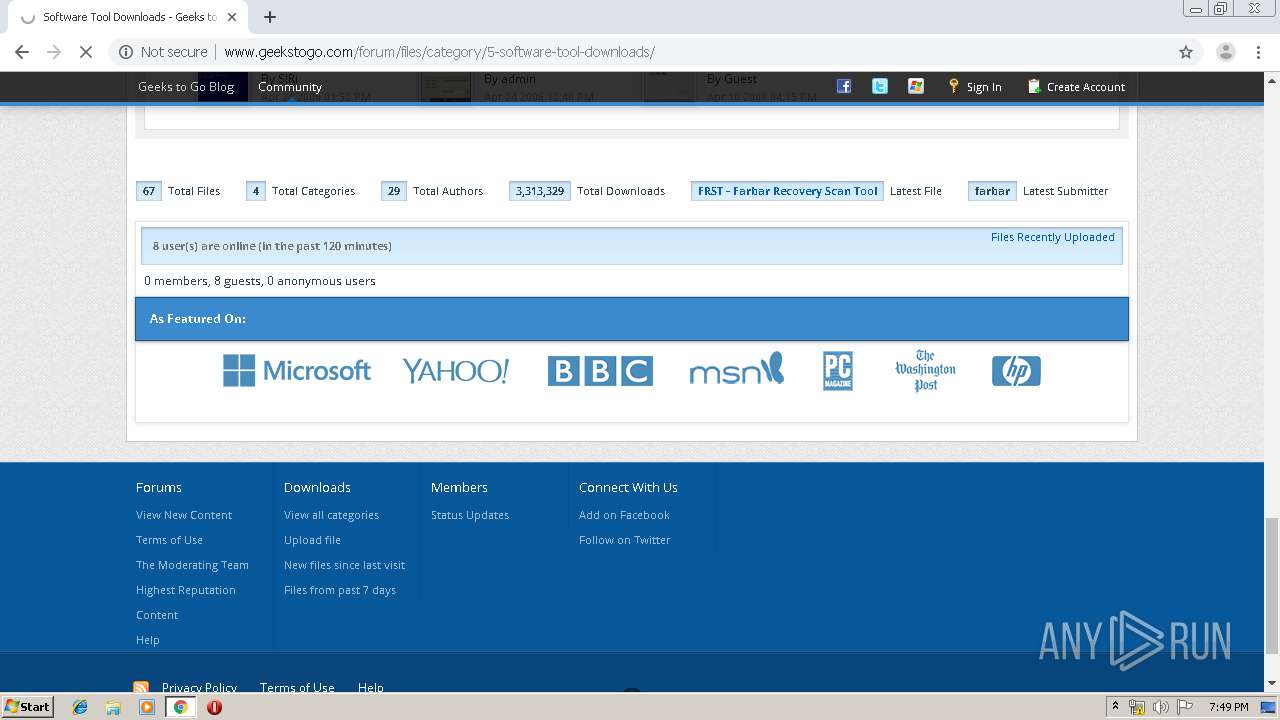This screenshot has width=1280, height=720.
Task: Click Files Recently Uploaded link
Action: click(1052, 237)
